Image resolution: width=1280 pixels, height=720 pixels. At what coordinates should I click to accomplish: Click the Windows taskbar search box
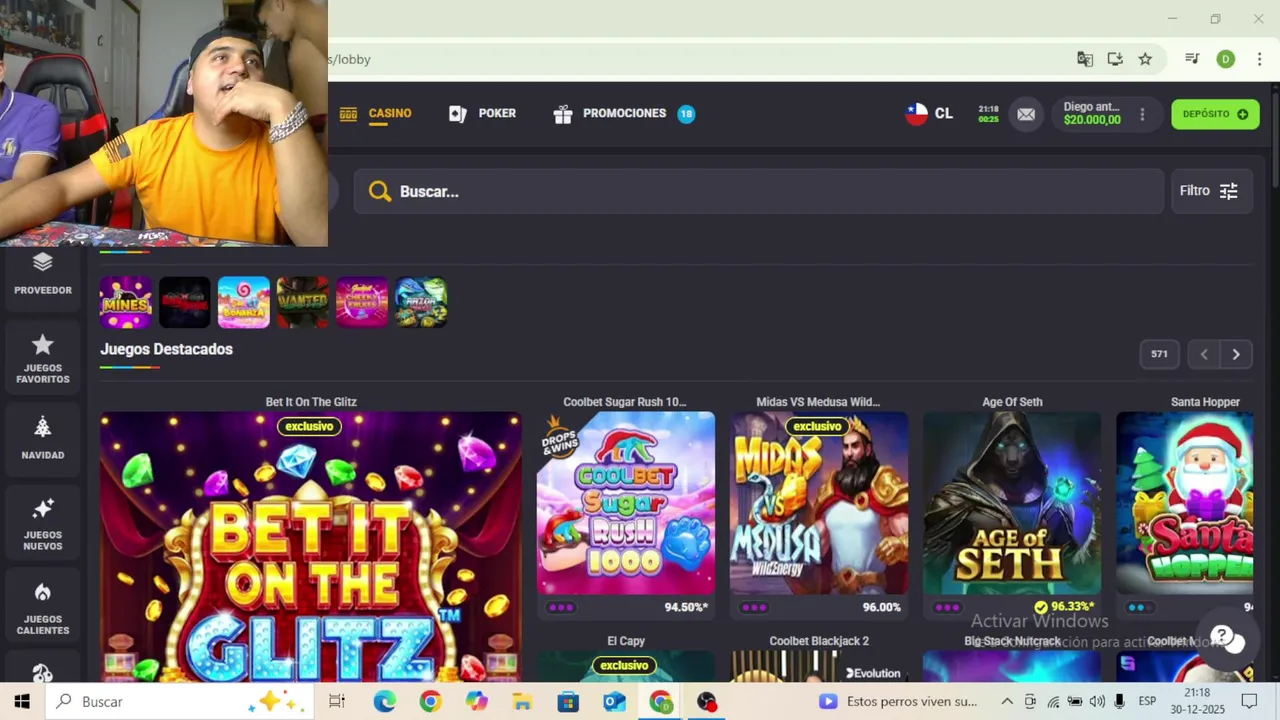point(180,702)
